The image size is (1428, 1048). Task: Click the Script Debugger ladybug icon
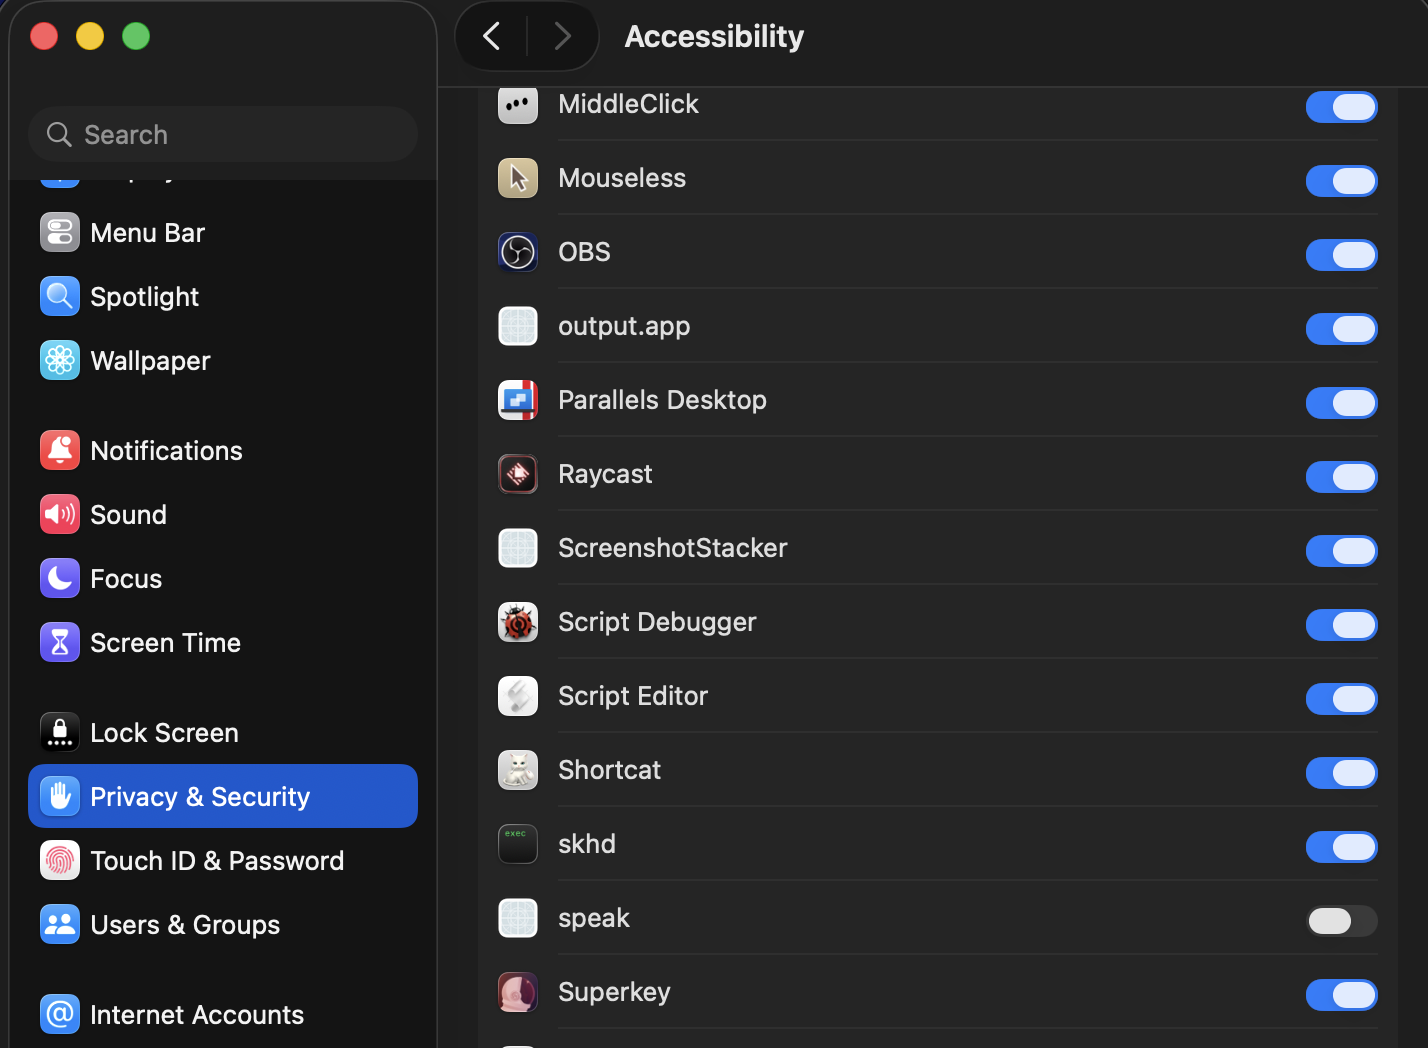tap(517, 622)
